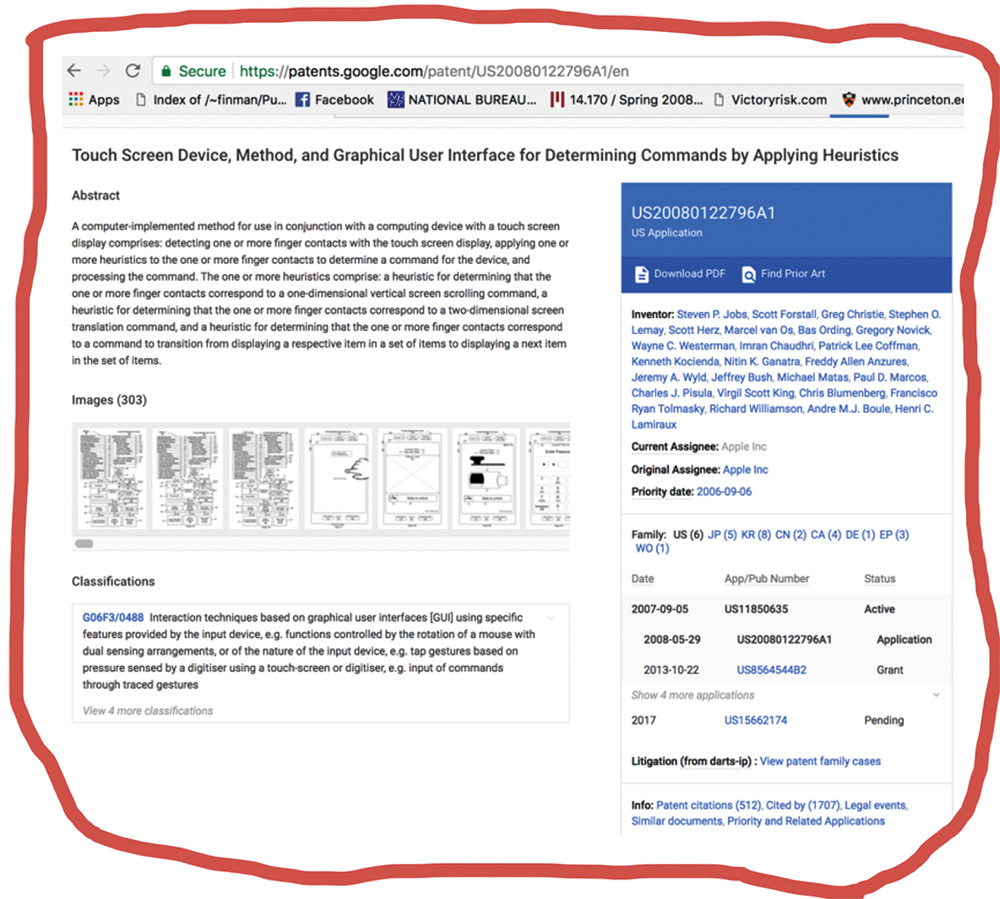Image resolution: width=1000 pixels, height=899 pixels.
Task: Open inventor Greg Christie link
Action: (852, 314)
